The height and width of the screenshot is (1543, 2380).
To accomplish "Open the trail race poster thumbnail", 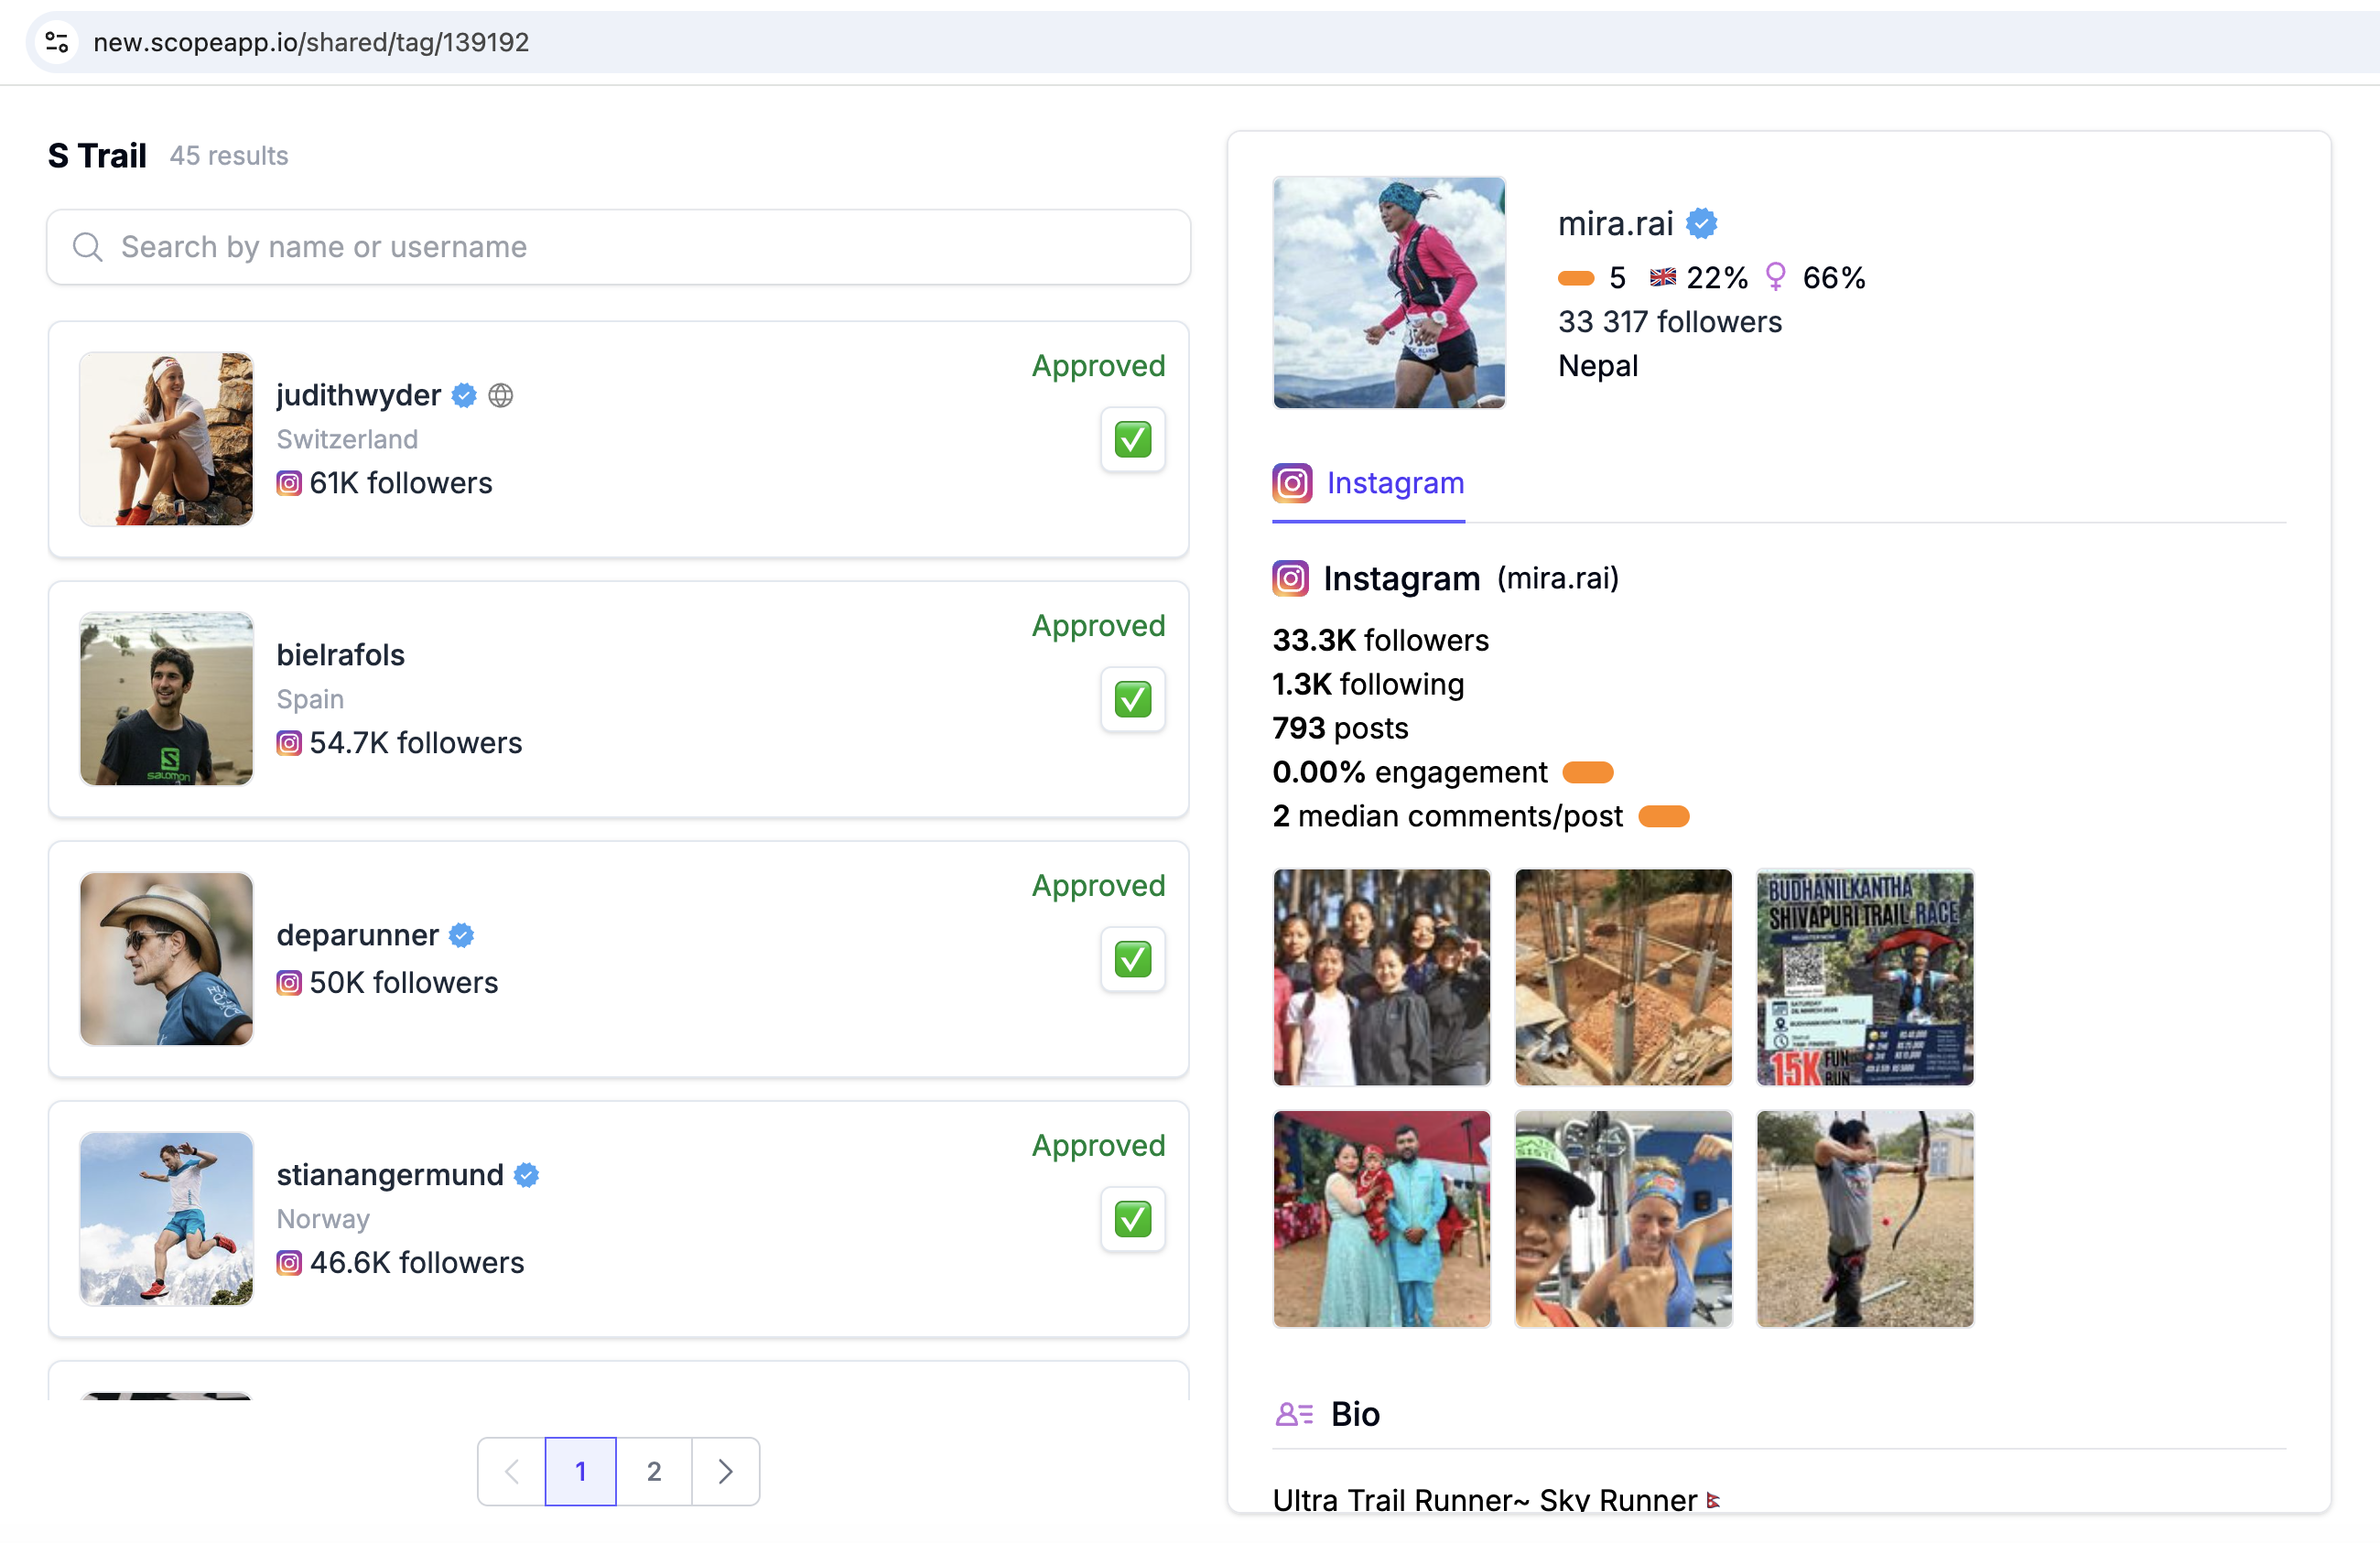I will pos(1865,977).
